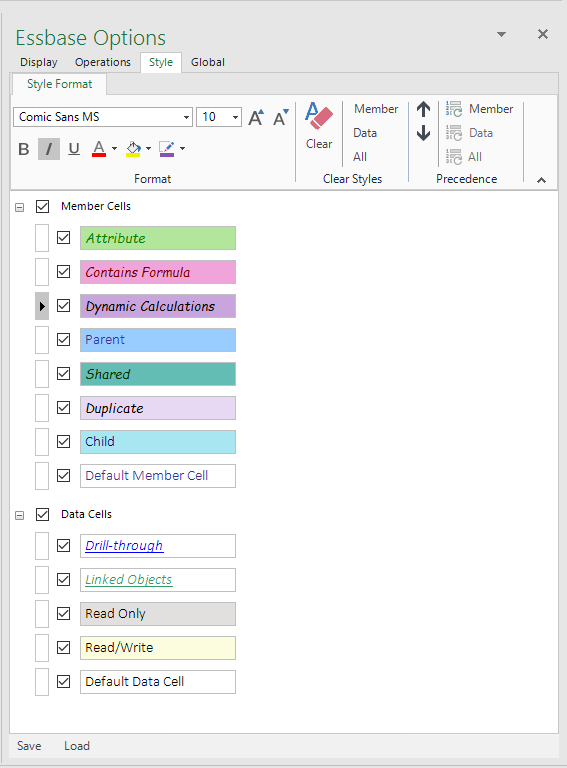Viewport: 567px width, 768px height.
Task: Open fill color dropdown arrow
Action: coord(148,148)
